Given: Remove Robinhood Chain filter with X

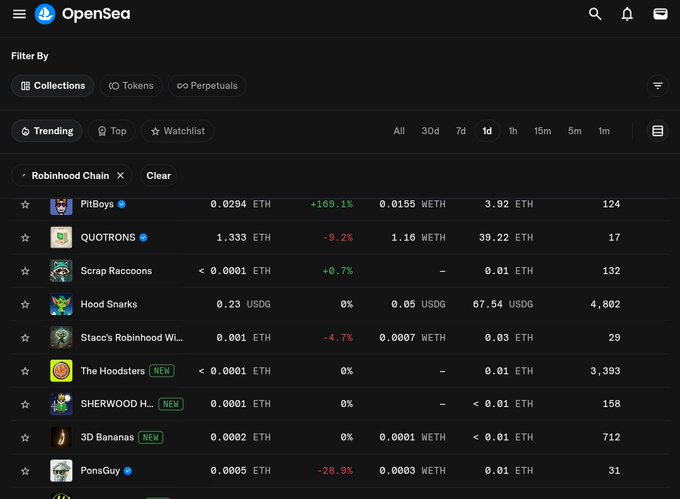Looking at the screenshot, I should tap(121, 176).
